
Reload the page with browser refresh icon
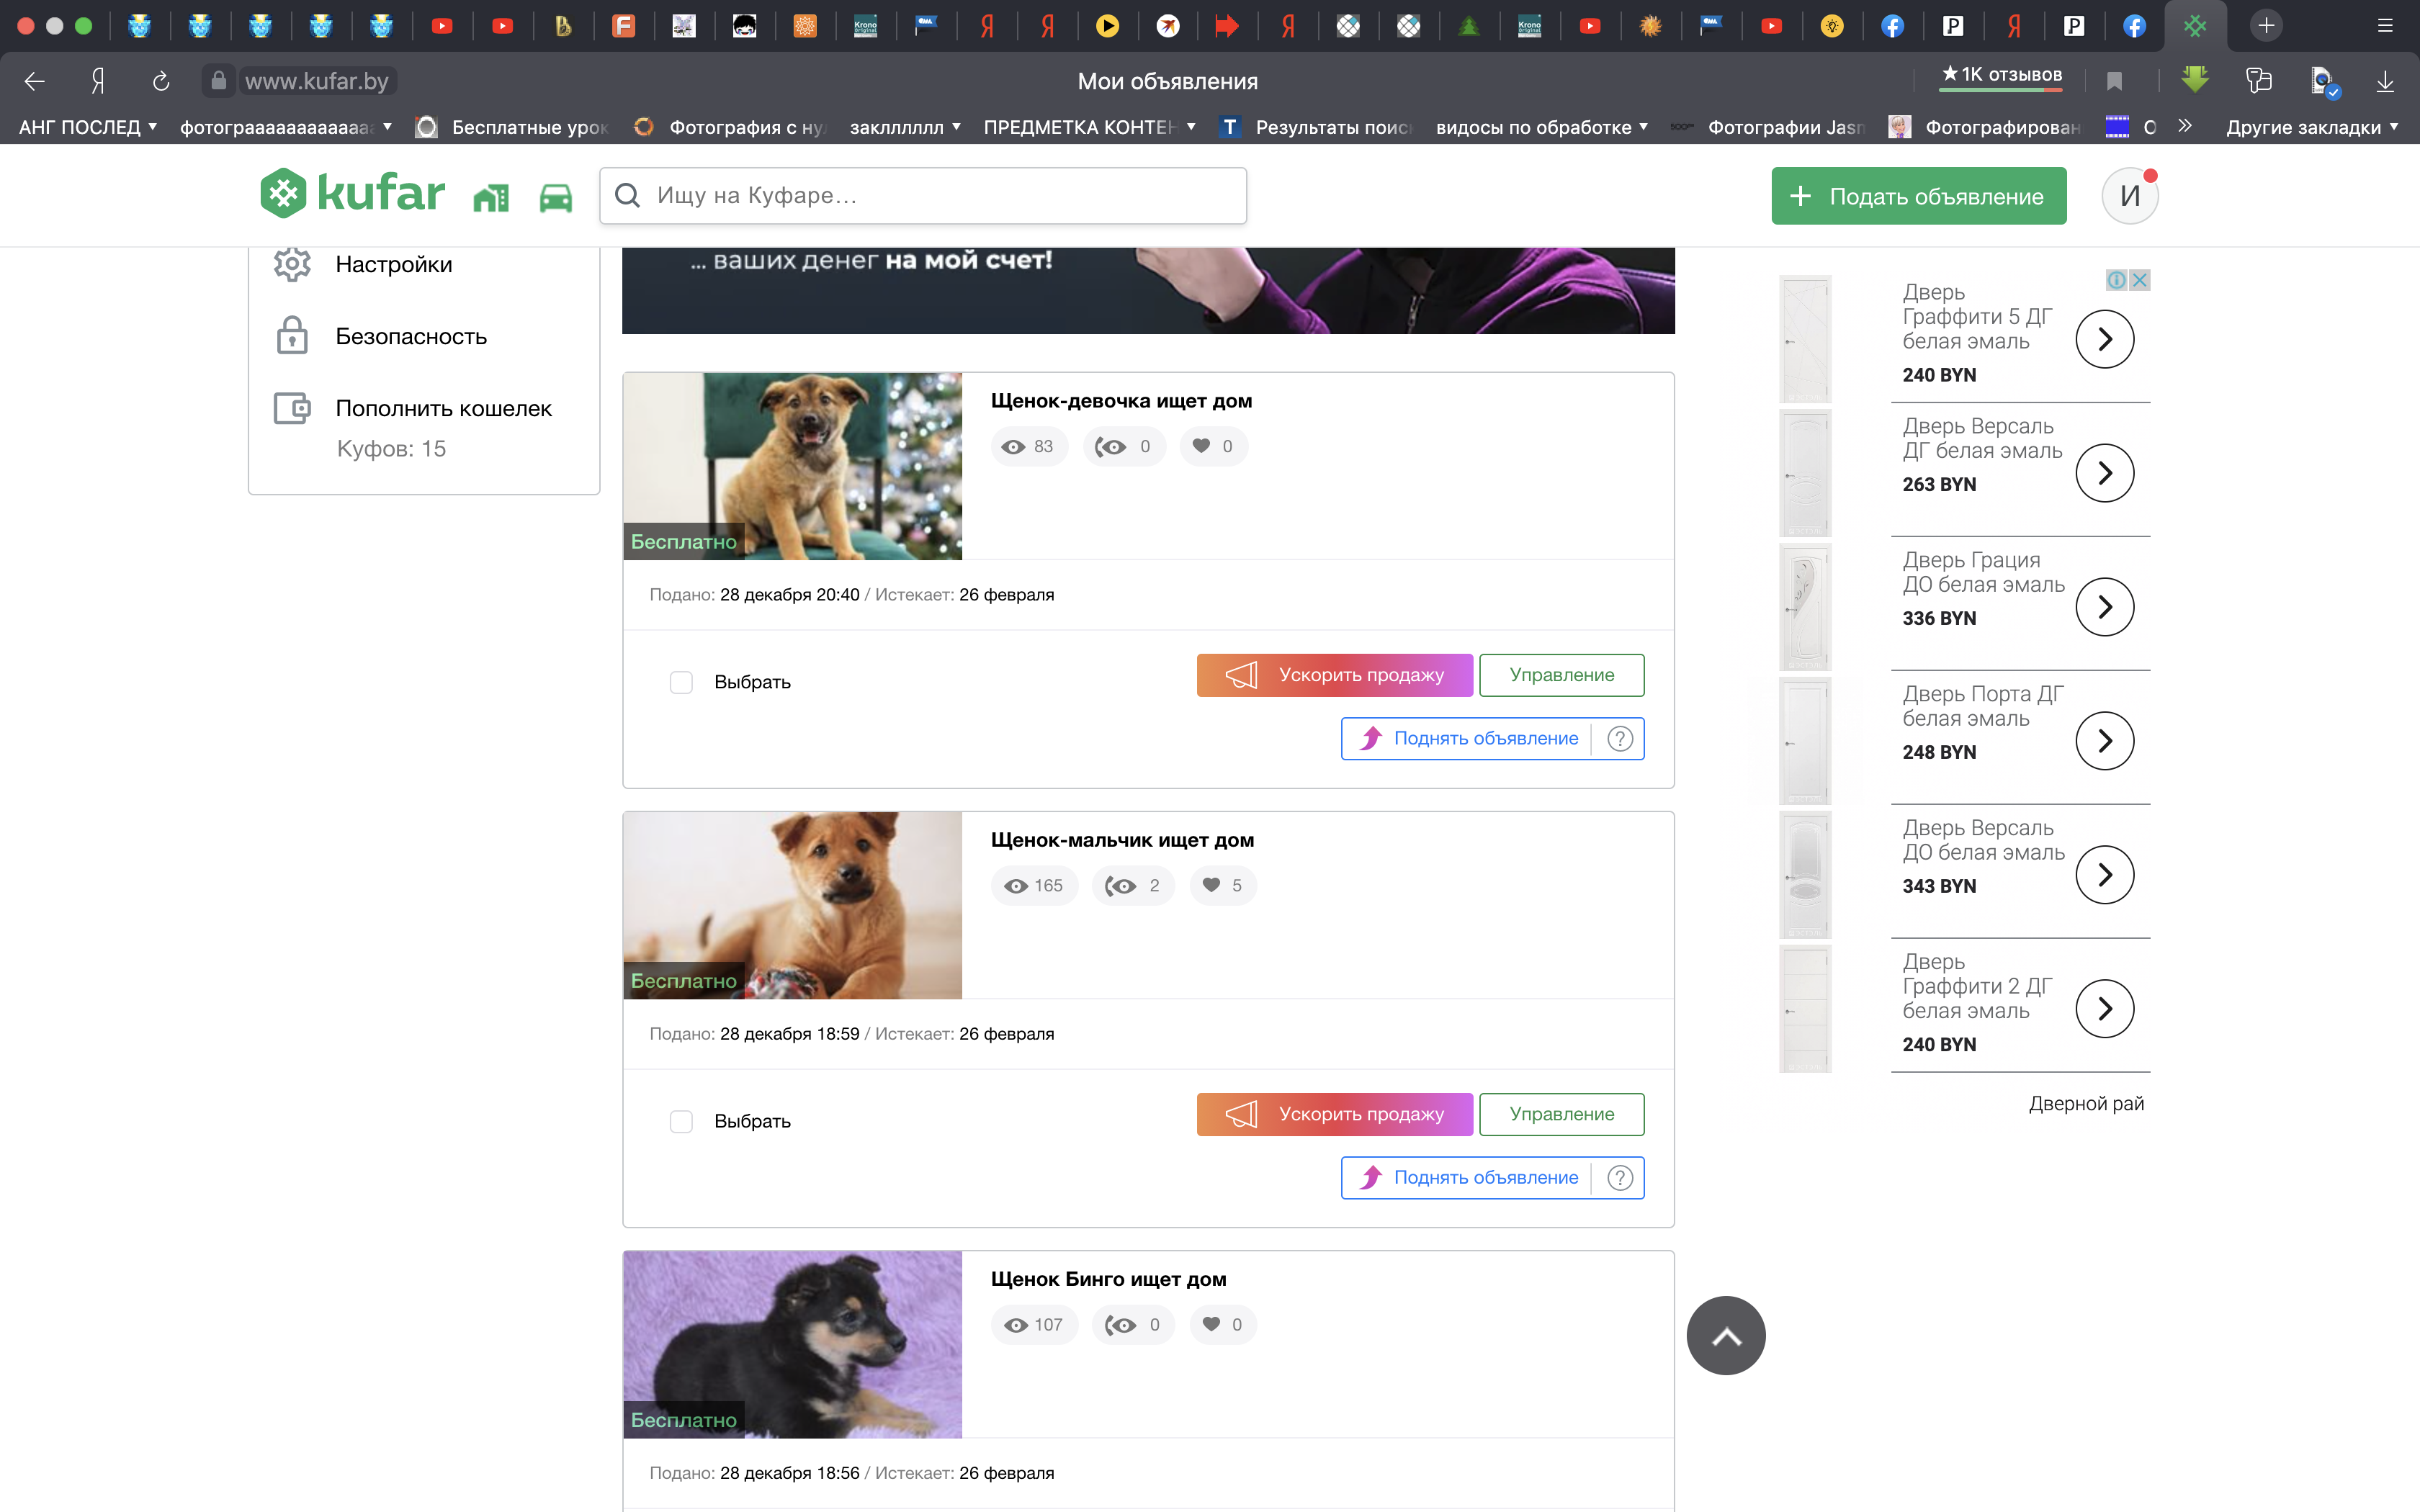pos(160,81)
